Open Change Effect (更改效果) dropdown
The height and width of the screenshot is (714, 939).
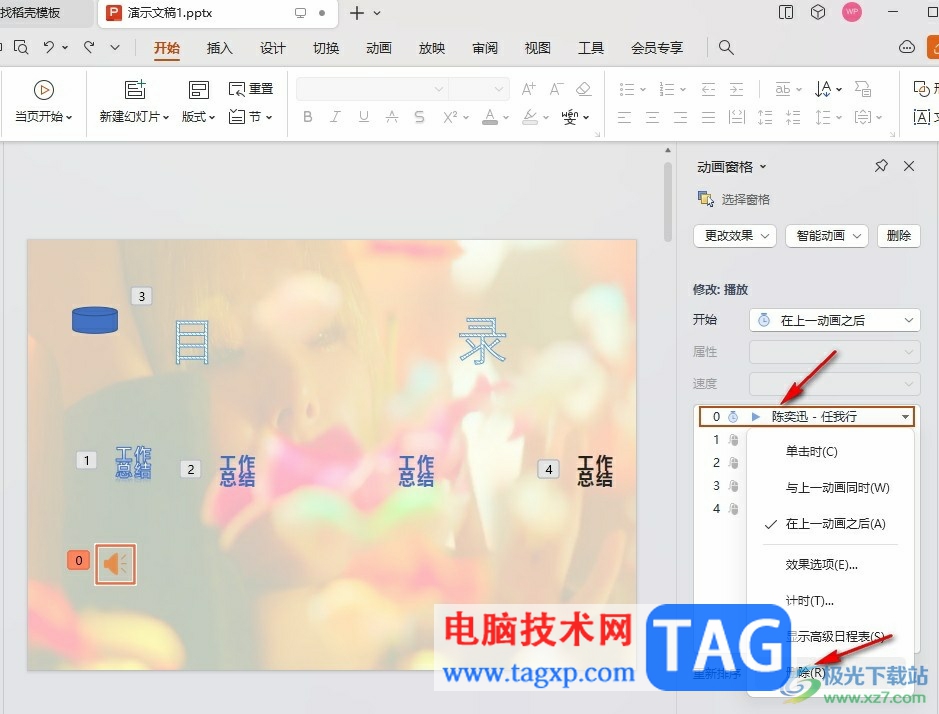click(735, 236)
